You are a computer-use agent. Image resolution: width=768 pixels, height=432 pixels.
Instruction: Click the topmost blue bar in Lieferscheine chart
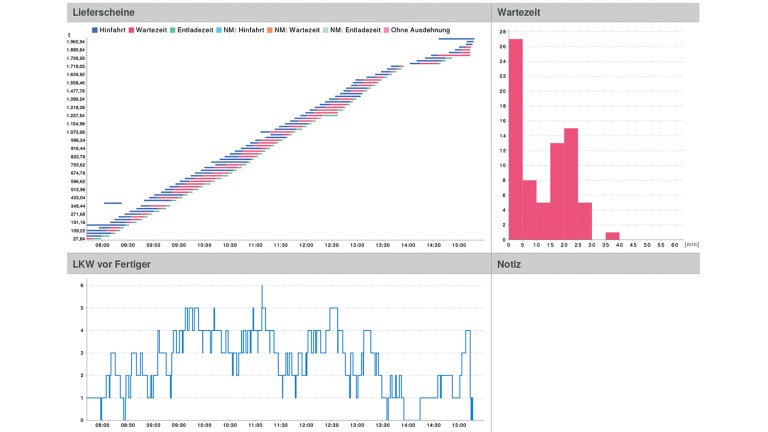click(x=456, y=40)
